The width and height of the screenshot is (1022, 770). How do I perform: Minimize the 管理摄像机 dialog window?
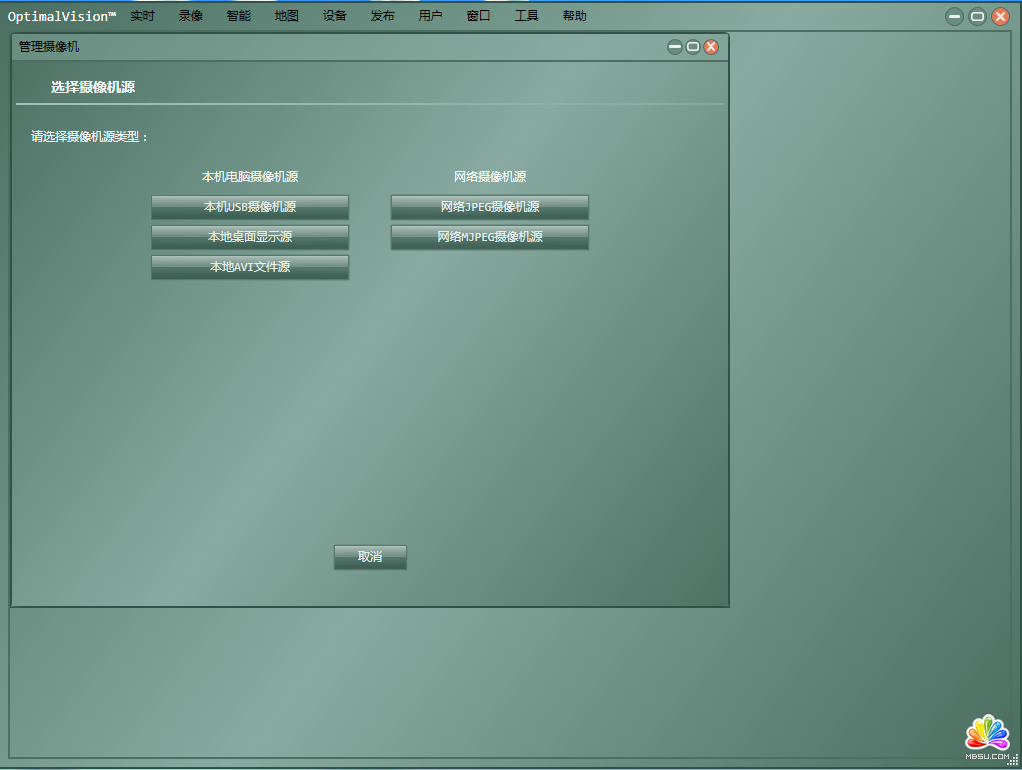pos(675,47)
